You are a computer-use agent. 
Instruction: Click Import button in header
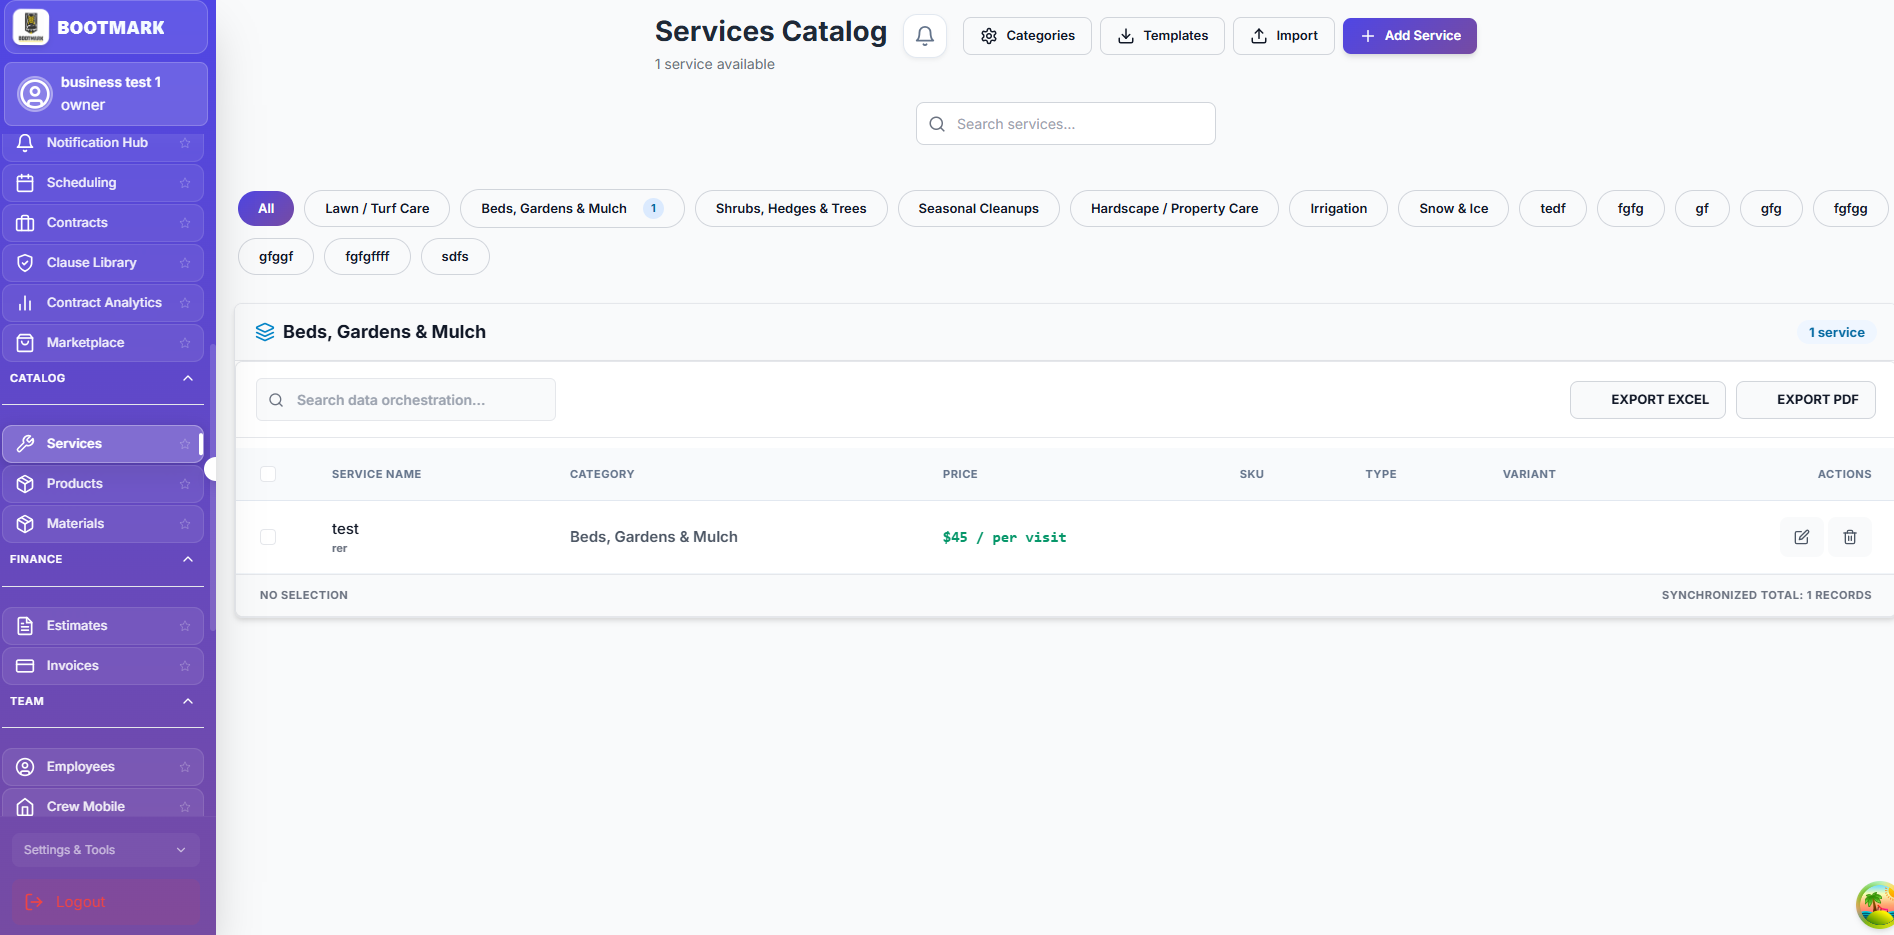pos(1283,36)
